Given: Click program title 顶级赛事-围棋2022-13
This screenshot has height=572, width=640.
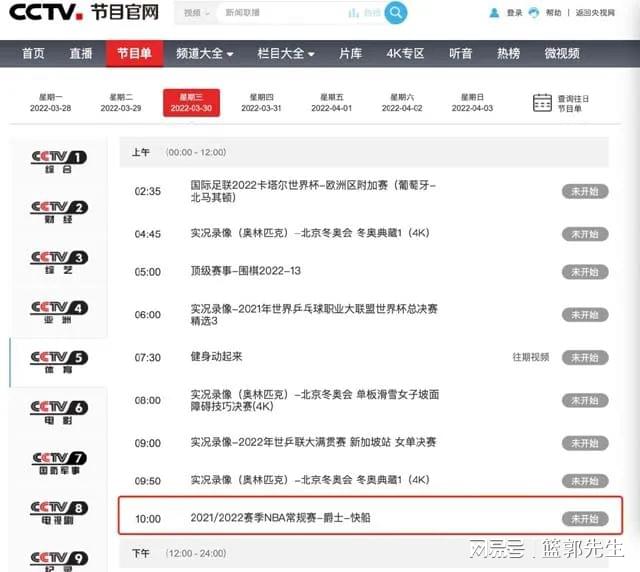Looking at the screenshot, I should pyautogui.click(x=246, y=271).
